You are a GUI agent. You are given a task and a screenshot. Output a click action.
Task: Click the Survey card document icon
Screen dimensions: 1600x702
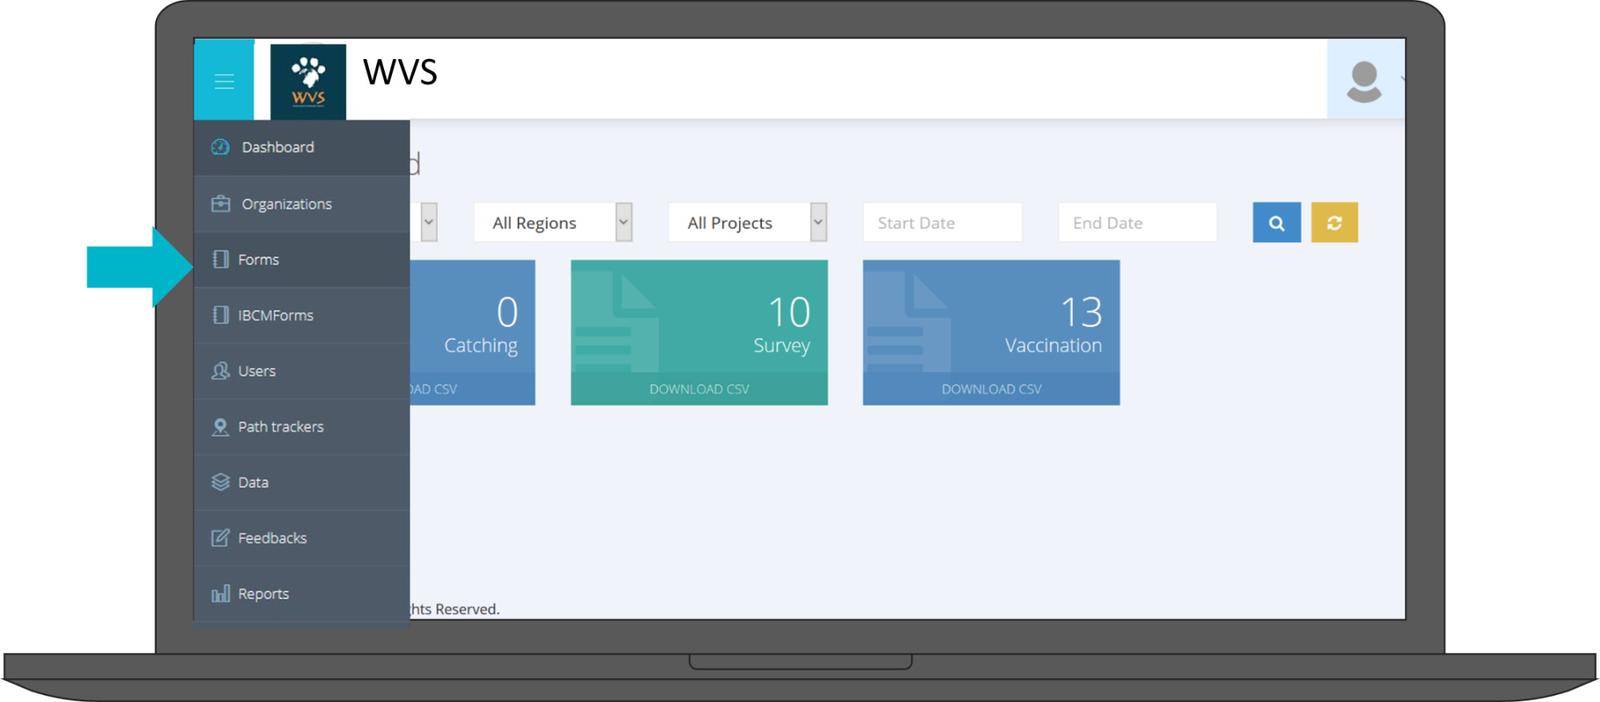(x=615, y=322)
